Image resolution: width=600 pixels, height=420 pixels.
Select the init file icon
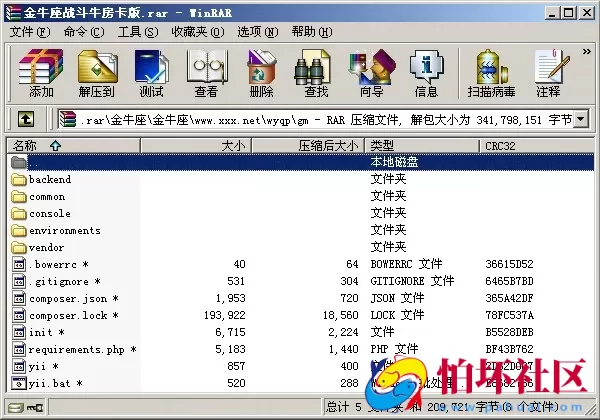pos(19,332)
